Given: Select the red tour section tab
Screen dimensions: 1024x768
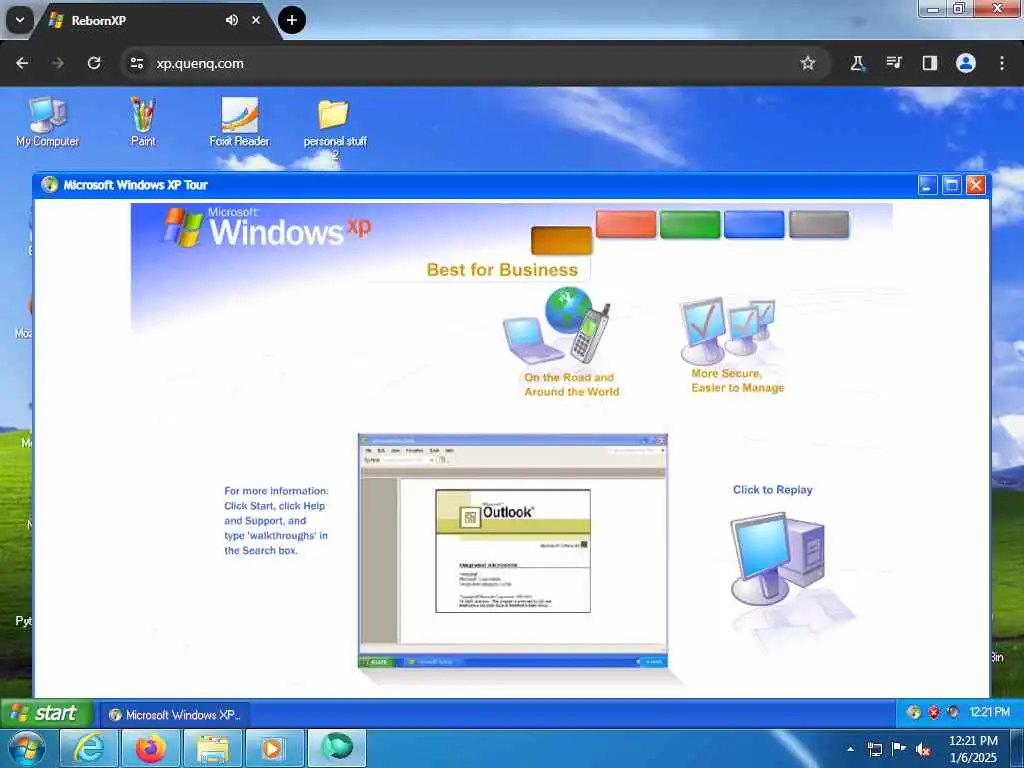Looking at the screenshot, I should coord(626,224).
